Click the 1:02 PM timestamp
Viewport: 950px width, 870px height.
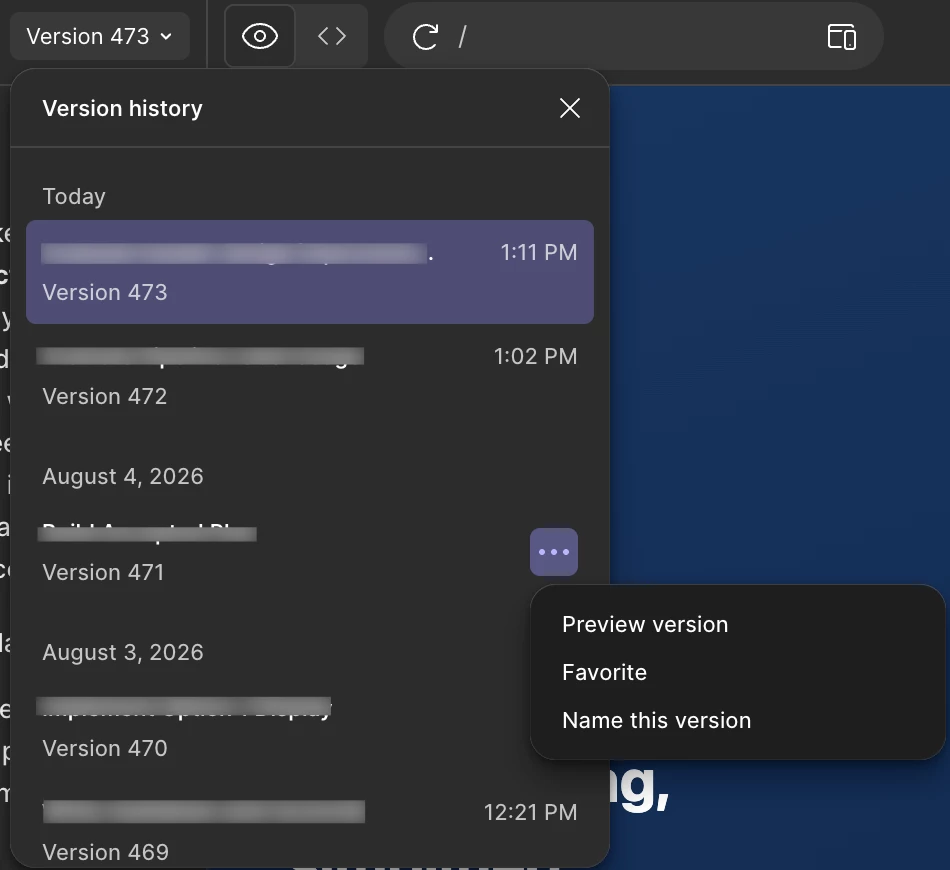pyautogui.click(x=536, y=356)
